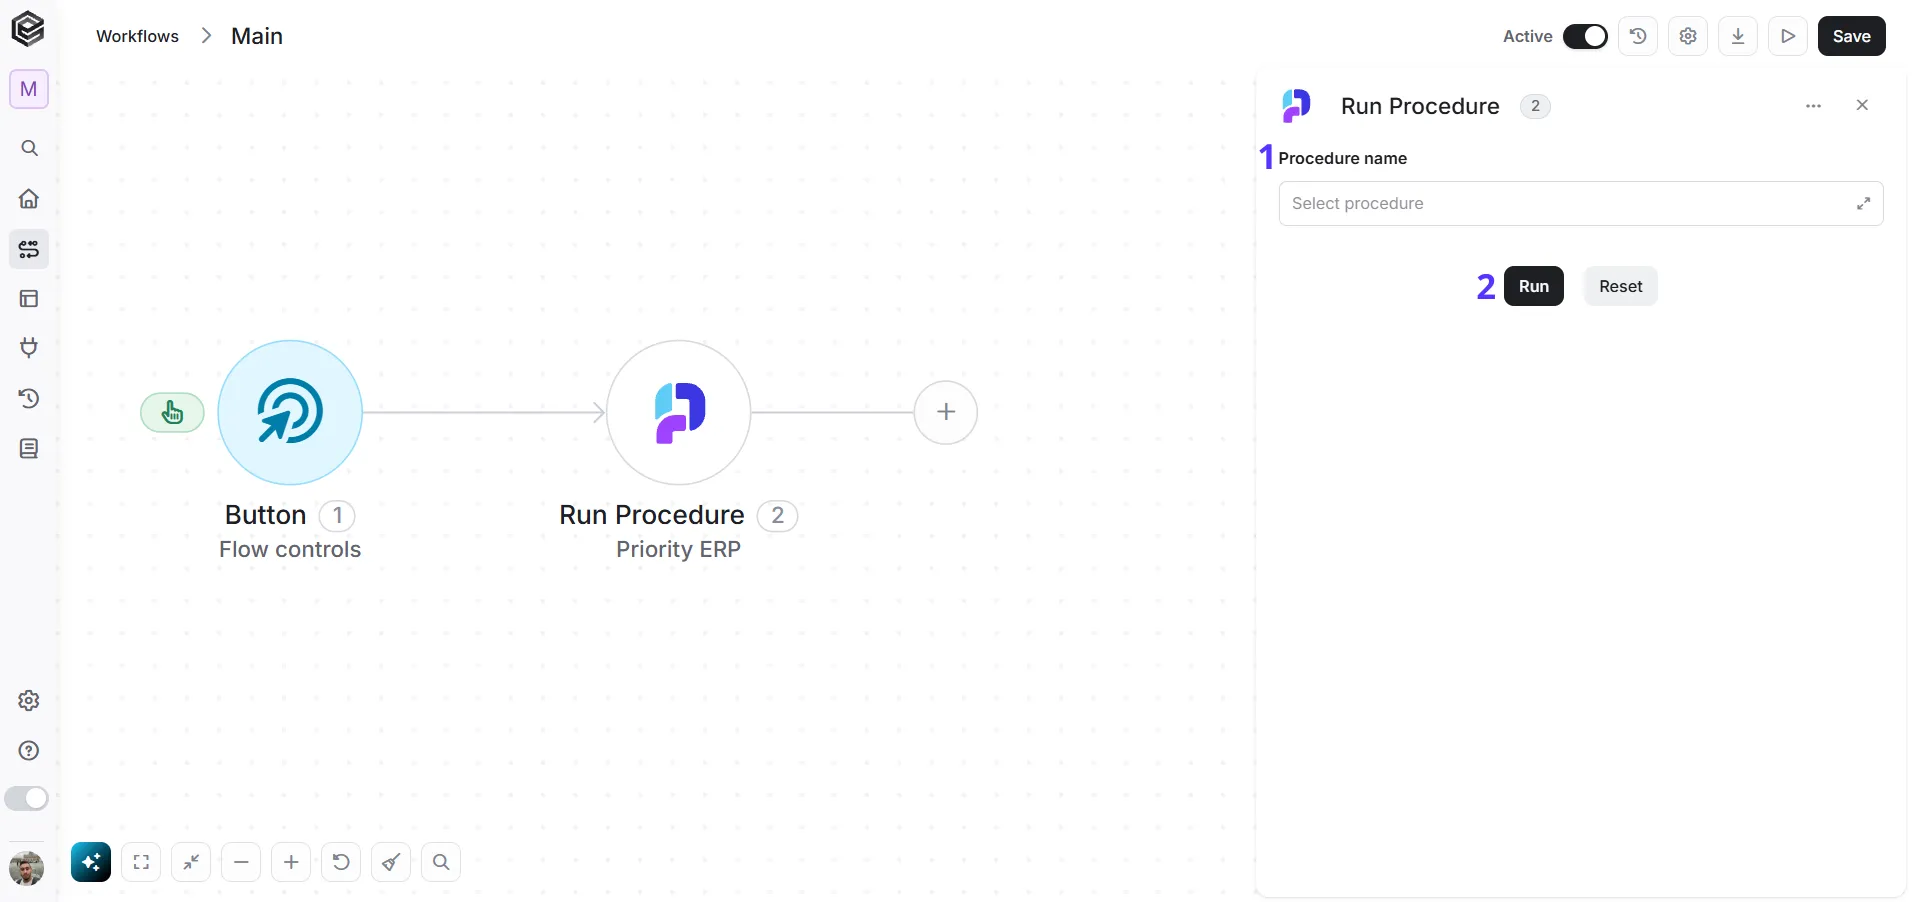Viewport: 1912px width, 902px height.
Task: Zoom out with the minus button
Action: point(241,862)
